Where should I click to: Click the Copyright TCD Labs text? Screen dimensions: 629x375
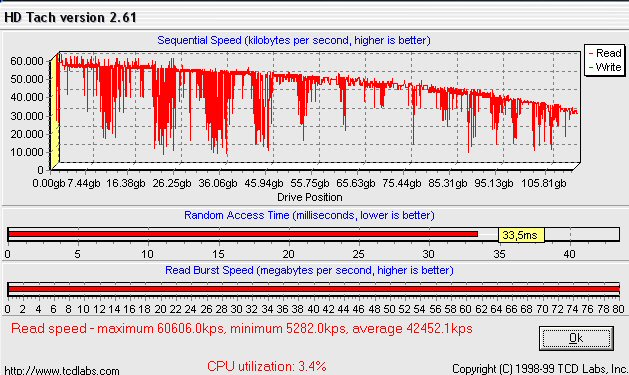point(540,369)
